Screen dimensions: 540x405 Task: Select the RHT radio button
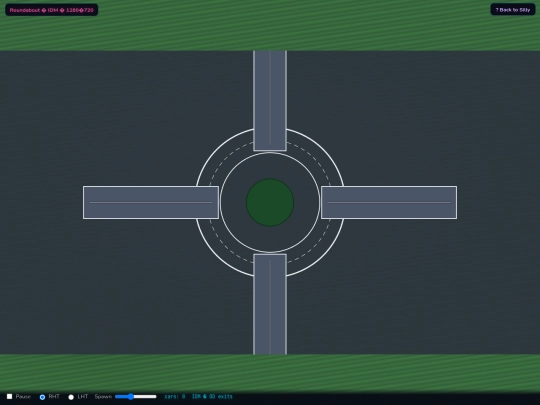[x=42, y=397]
